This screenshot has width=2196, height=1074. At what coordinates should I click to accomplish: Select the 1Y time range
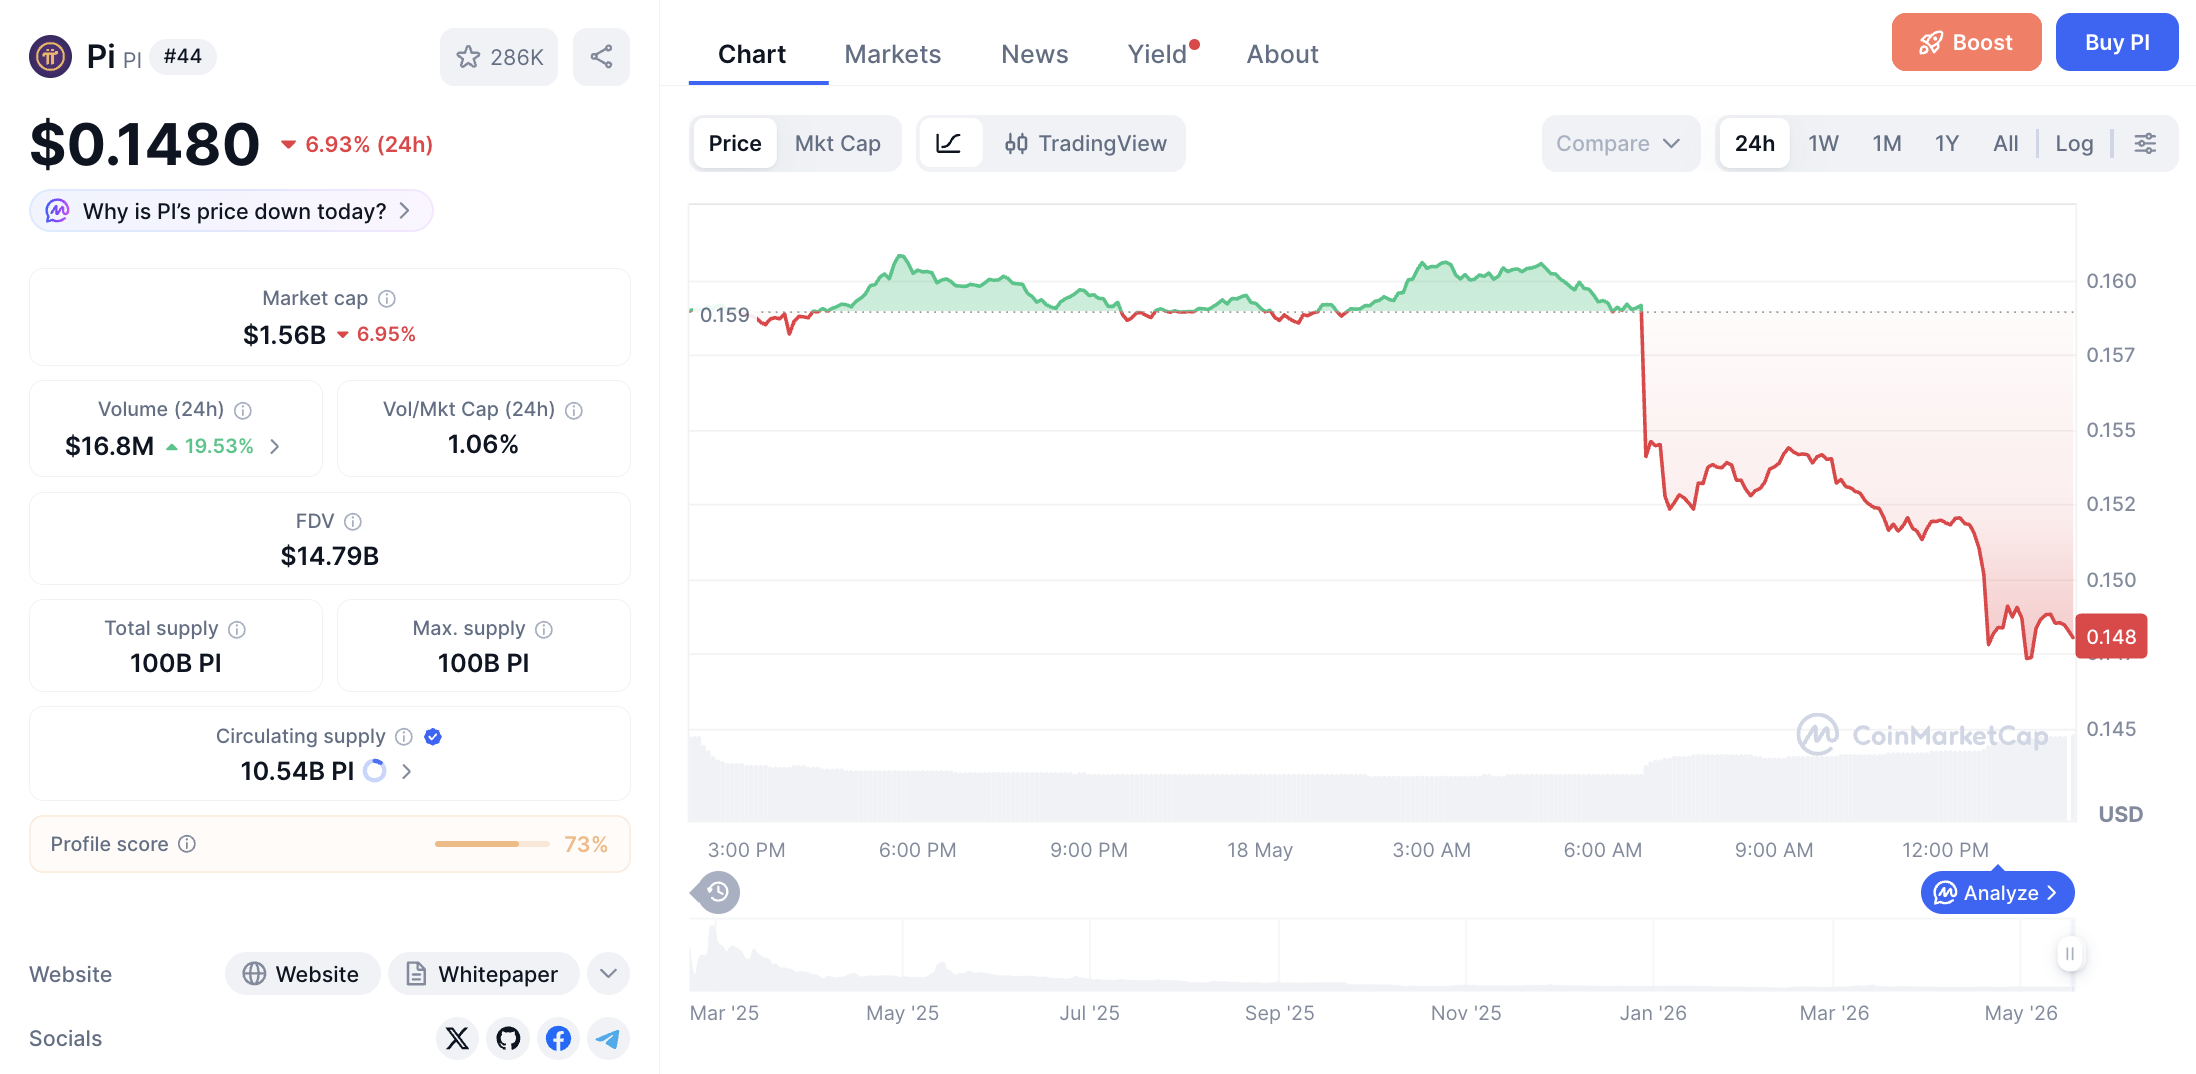pos(1946,144)
